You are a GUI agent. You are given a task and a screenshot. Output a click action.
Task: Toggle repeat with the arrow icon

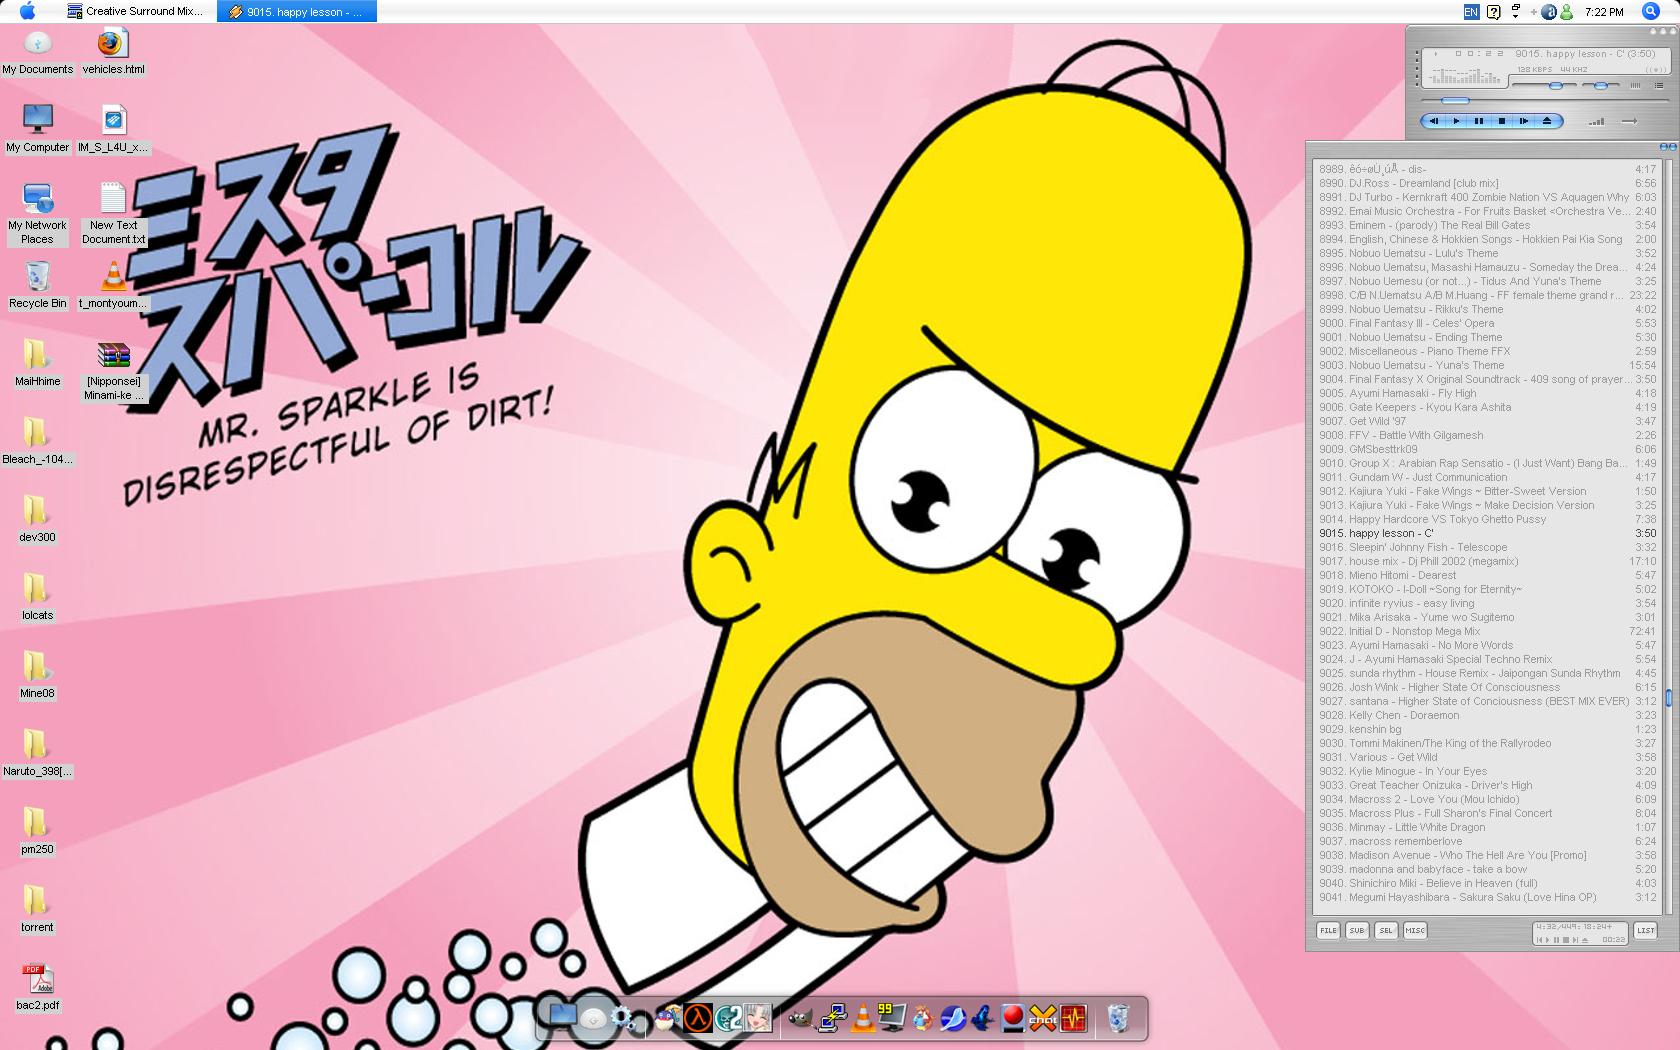[1630, 121]
